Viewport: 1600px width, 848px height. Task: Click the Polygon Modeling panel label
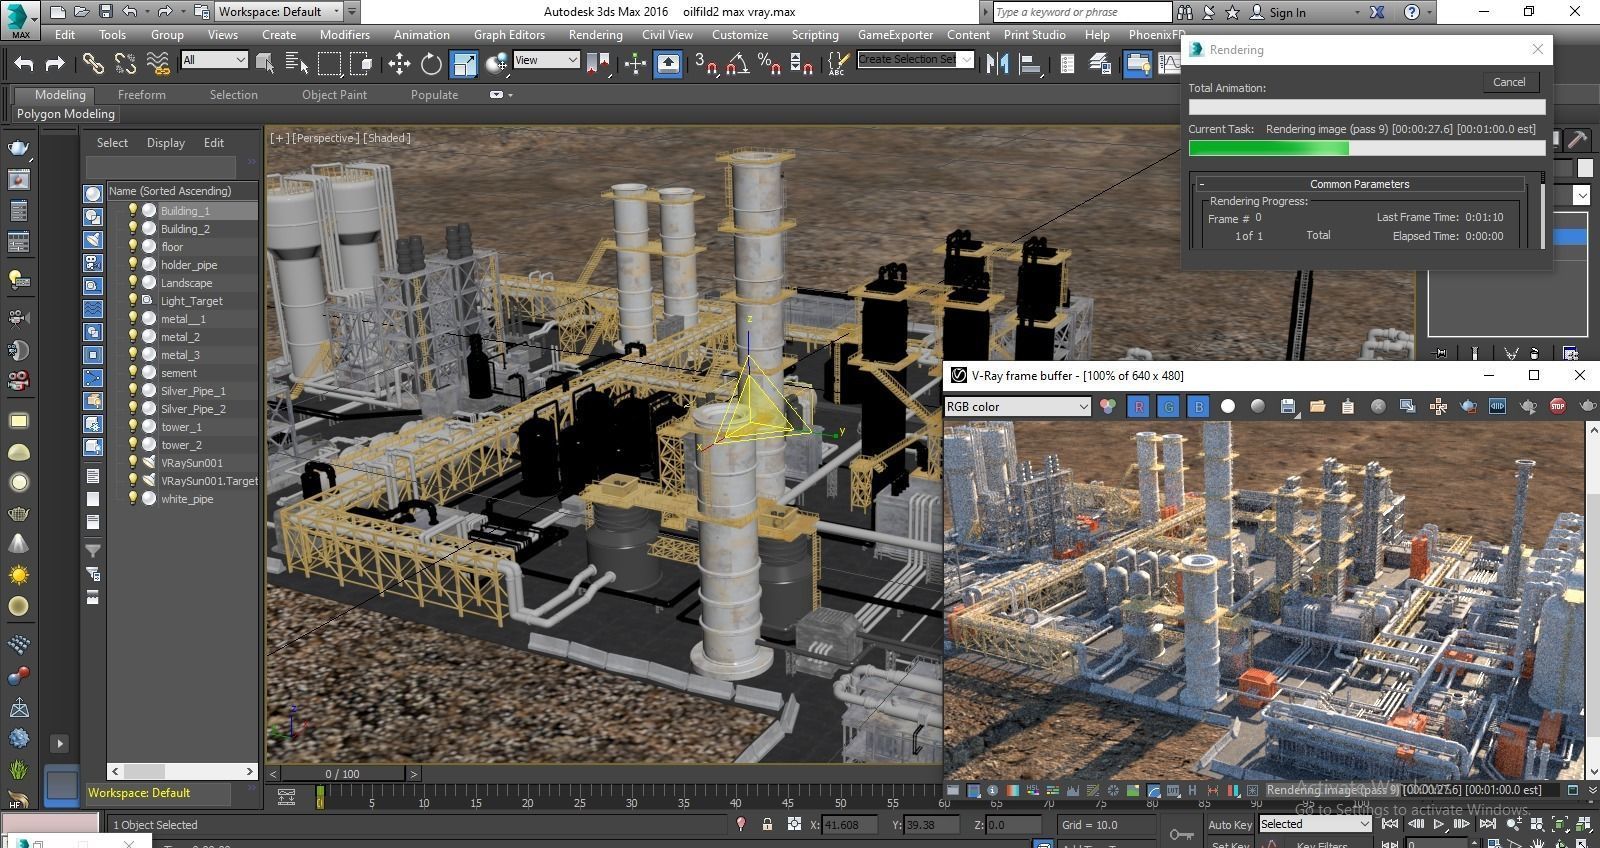66,114
